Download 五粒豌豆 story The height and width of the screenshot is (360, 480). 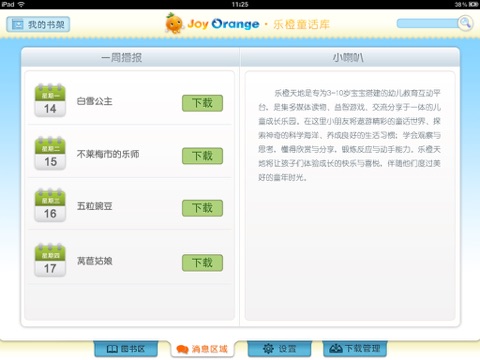pyautogui.click(x=202, y=208)
